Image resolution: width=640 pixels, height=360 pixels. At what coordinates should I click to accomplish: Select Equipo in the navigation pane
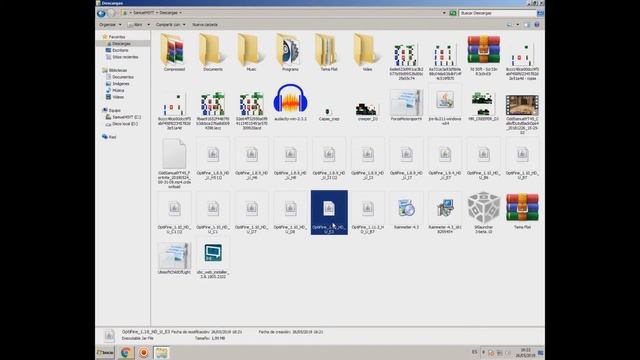point(112,110)
